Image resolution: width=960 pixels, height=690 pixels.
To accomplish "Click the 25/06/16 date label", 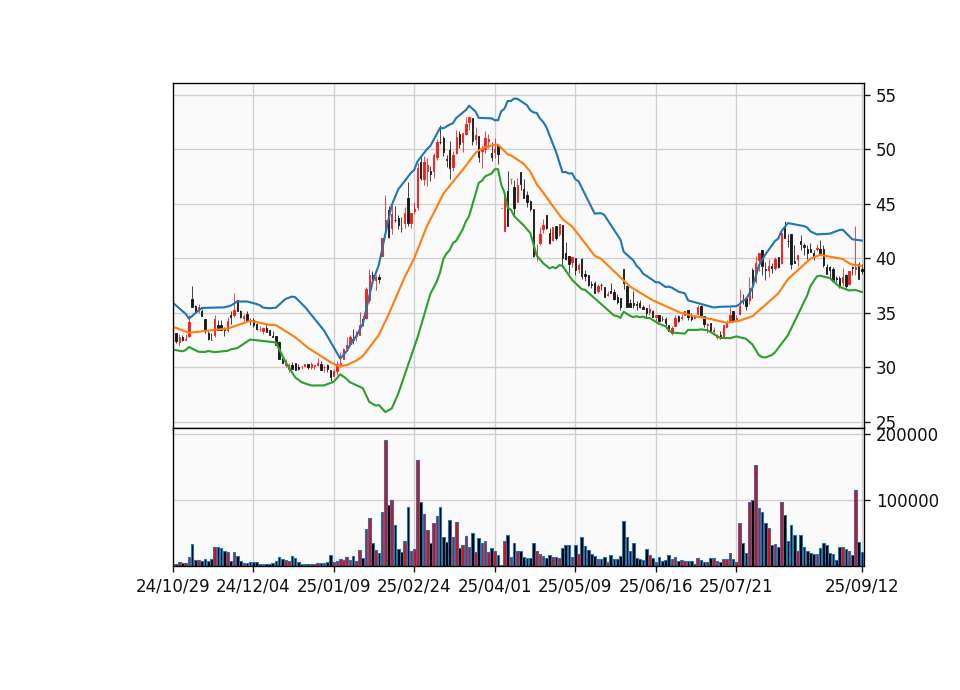I will click(x=656, y=587).
